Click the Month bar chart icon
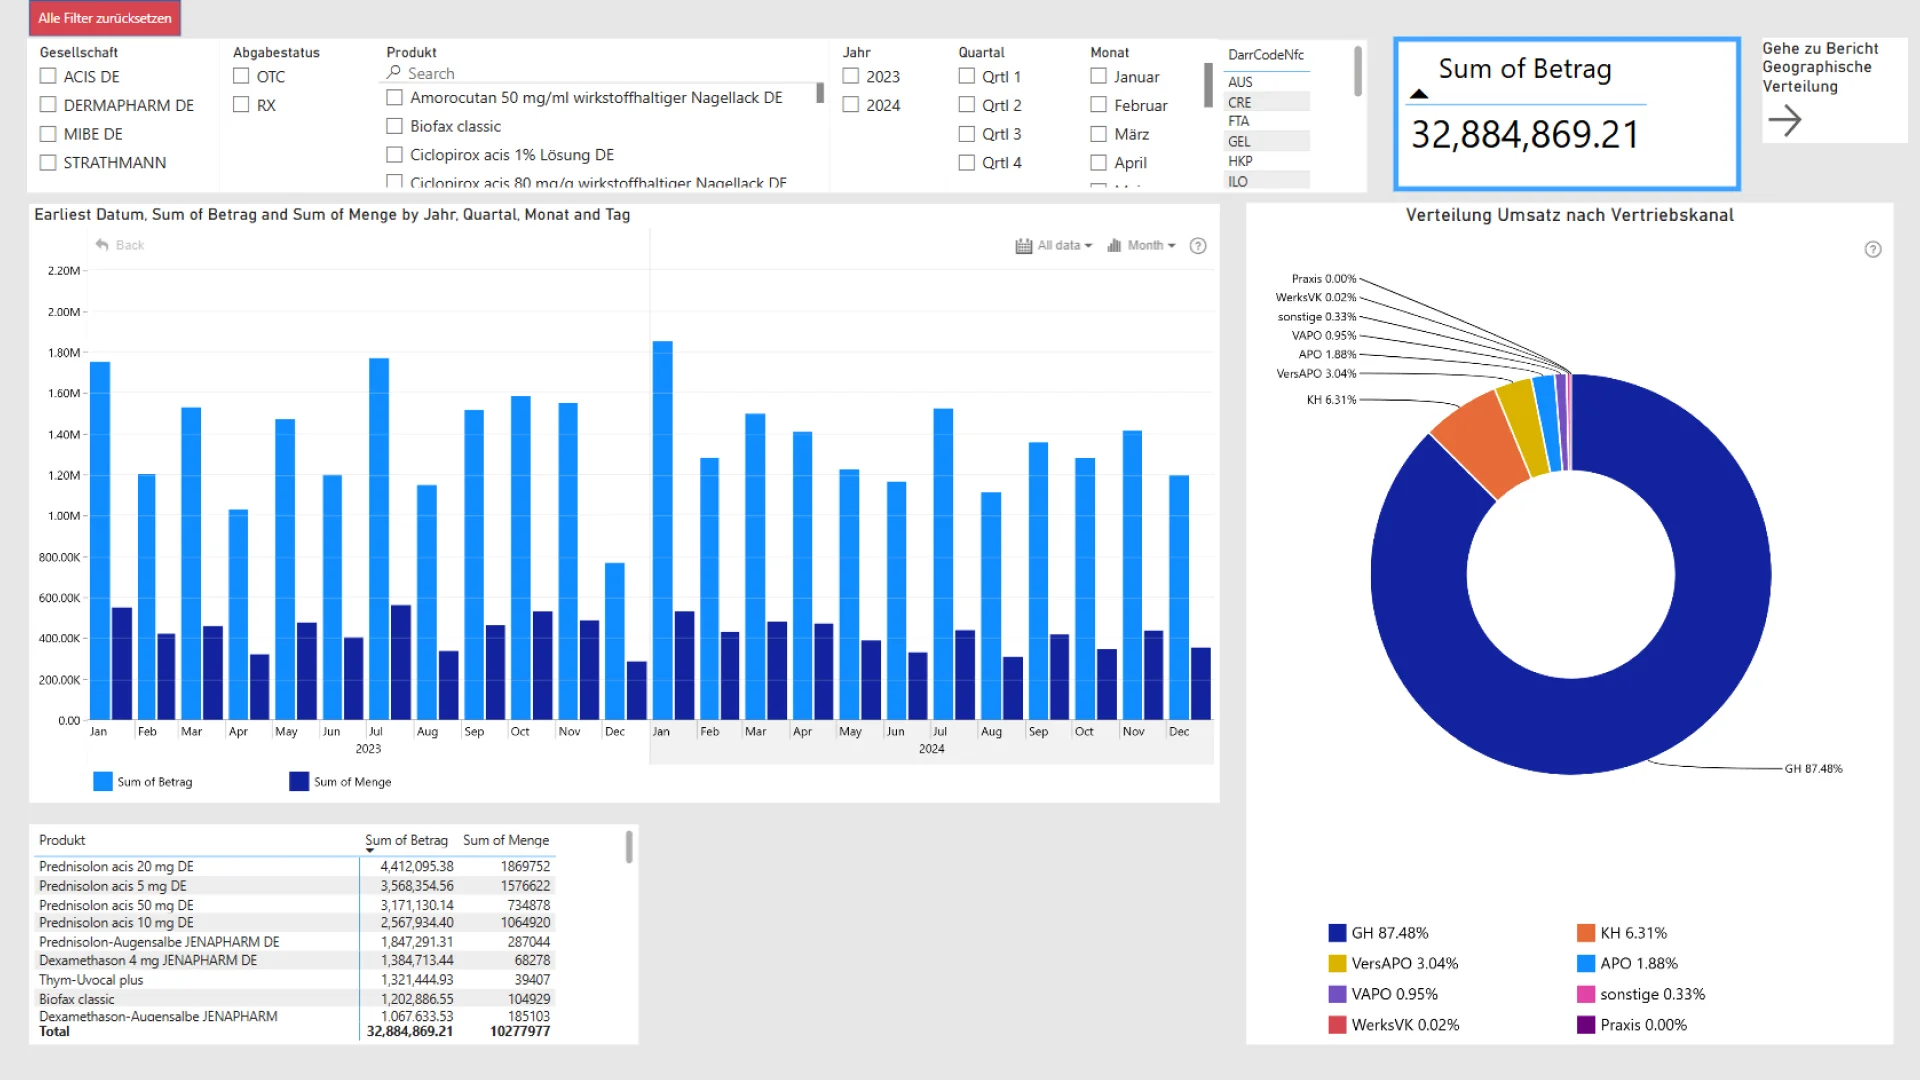Viewport: 1920px width, 1080px height. click(1114, 246)
